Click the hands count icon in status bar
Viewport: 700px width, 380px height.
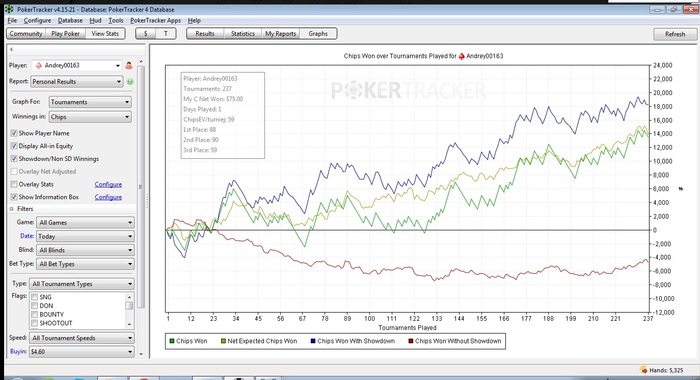click(x=643, y=370)
